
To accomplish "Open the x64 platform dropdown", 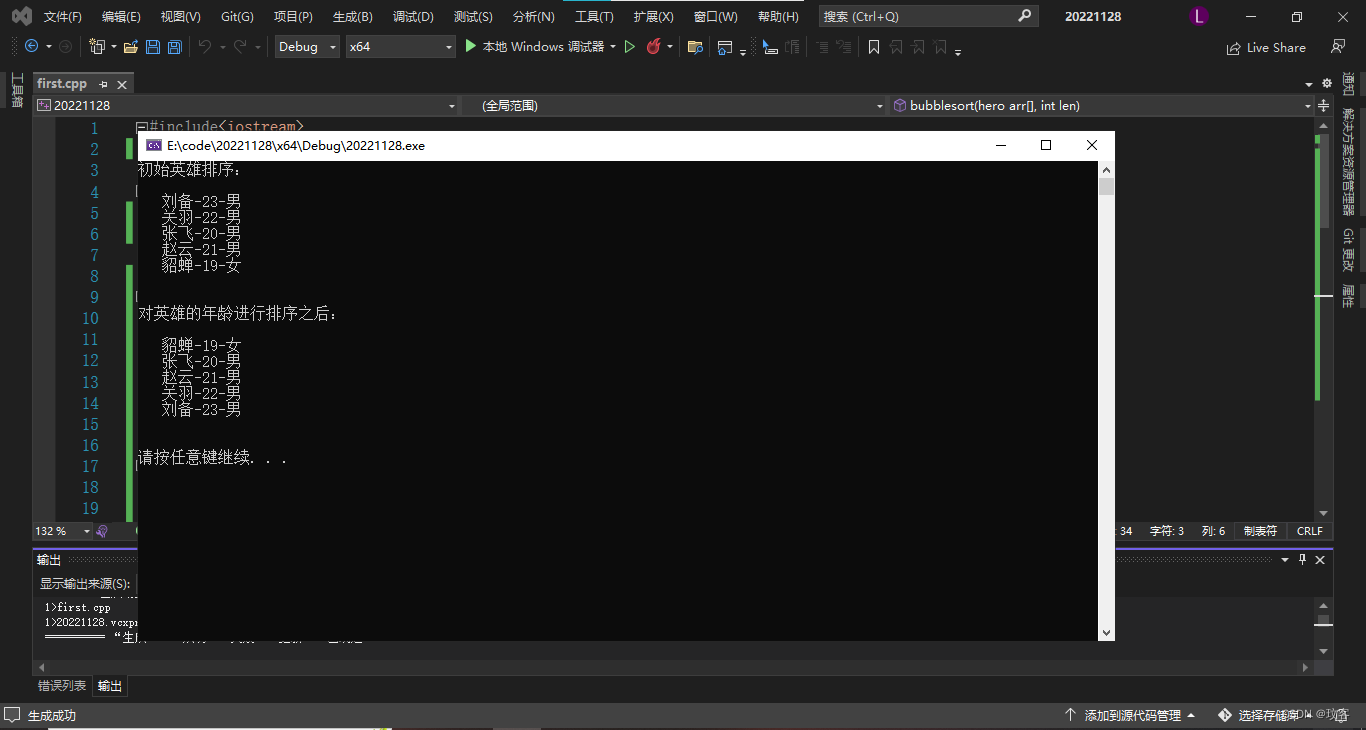I will point(400,47).
